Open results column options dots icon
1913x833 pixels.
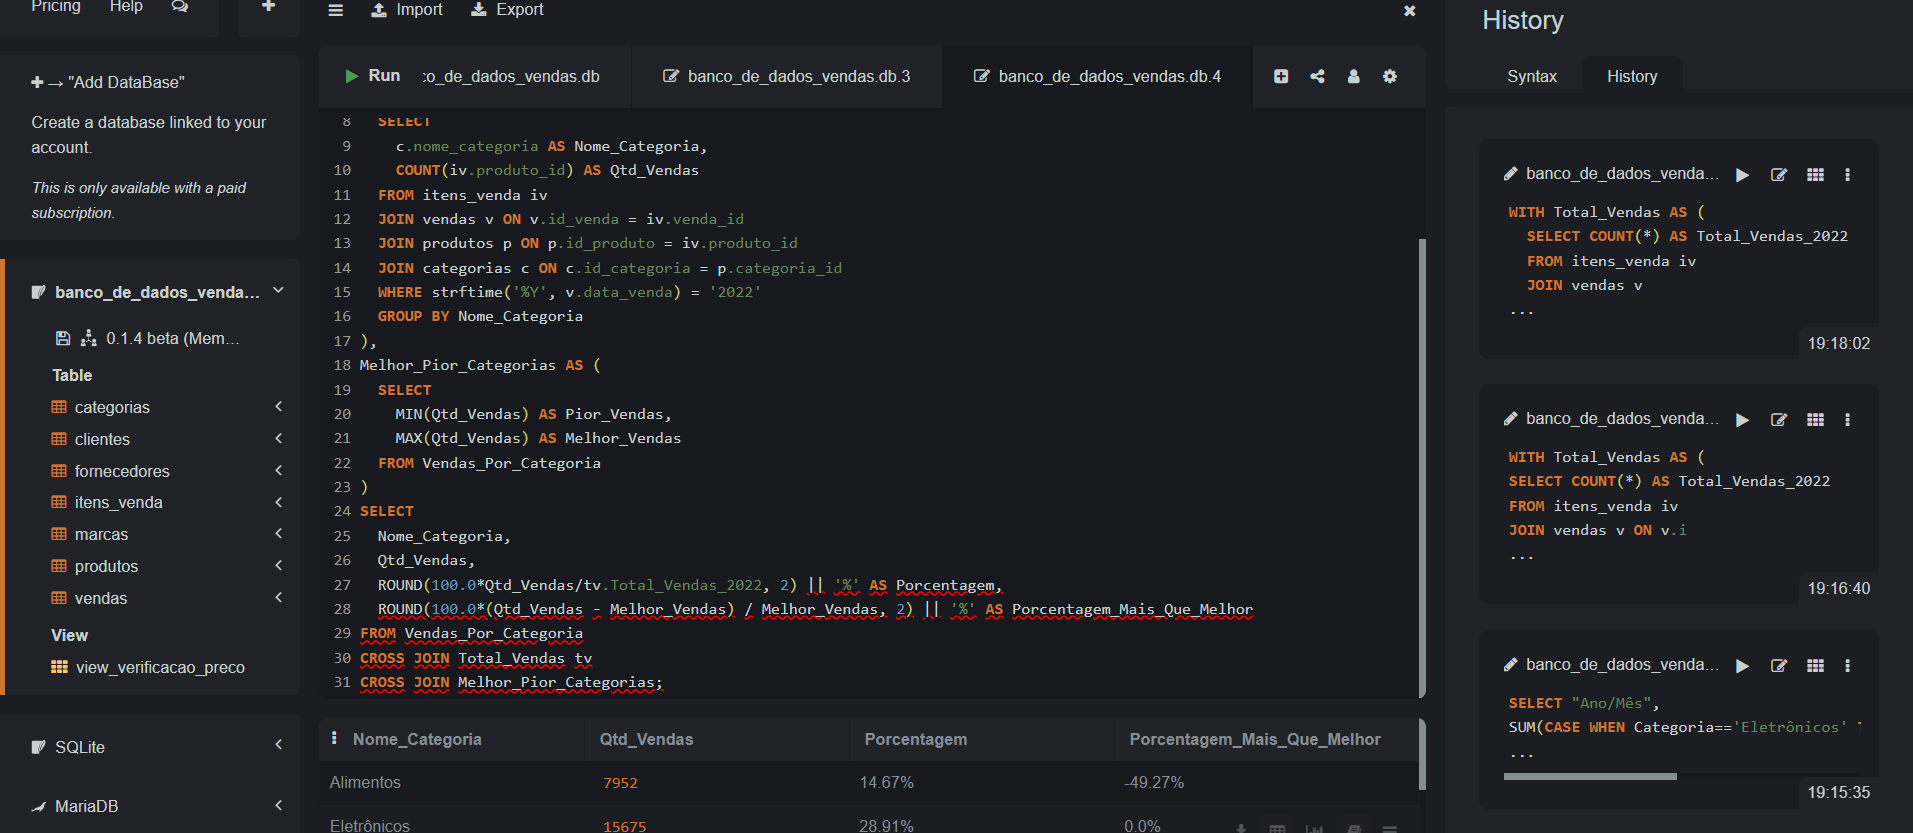click(x=334, y=738)
